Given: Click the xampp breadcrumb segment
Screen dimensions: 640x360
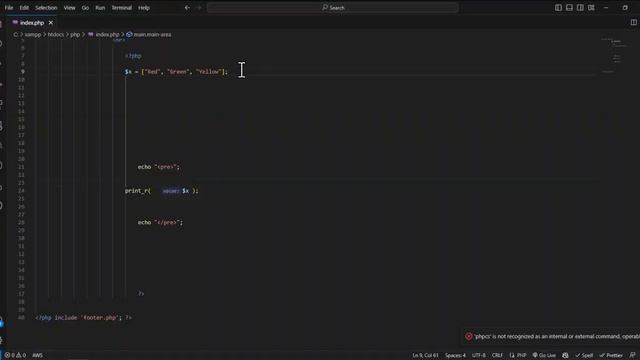Looking at the screenshot, I should (33, 35).
